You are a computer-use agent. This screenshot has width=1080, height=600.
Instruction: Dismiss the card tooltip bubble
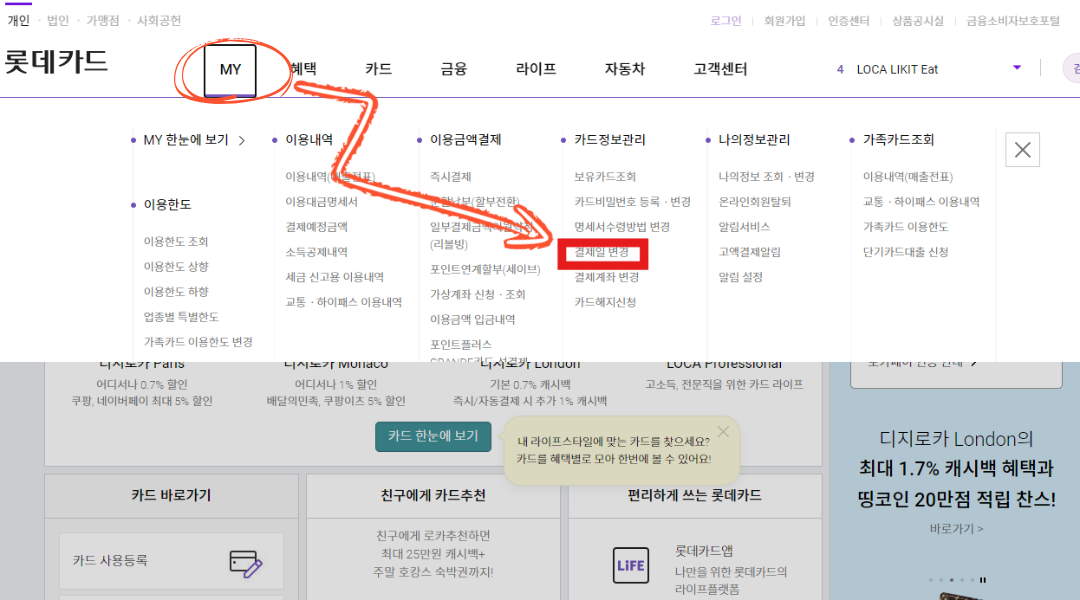click(x=723, y=432)
